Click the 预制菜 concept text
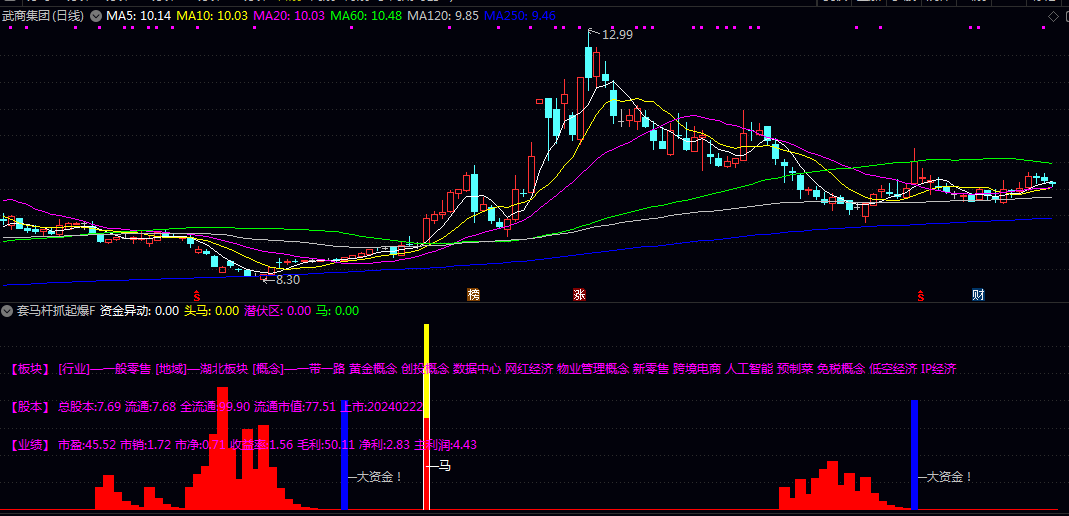Viewport: 1069px width, 516px height. (795, 369)
